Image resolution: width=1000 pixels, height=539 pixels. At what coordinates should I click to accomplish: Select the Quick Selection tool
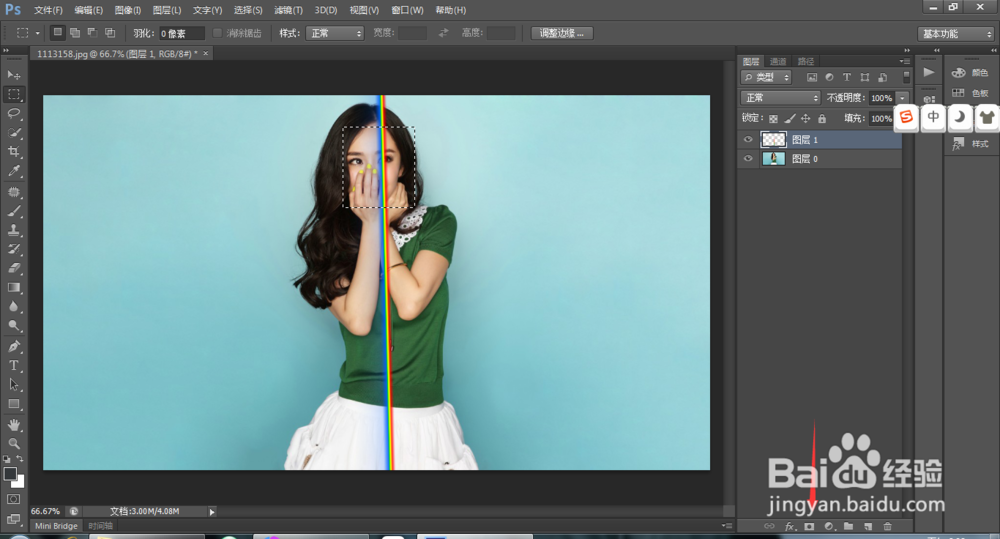coord(13,133)
